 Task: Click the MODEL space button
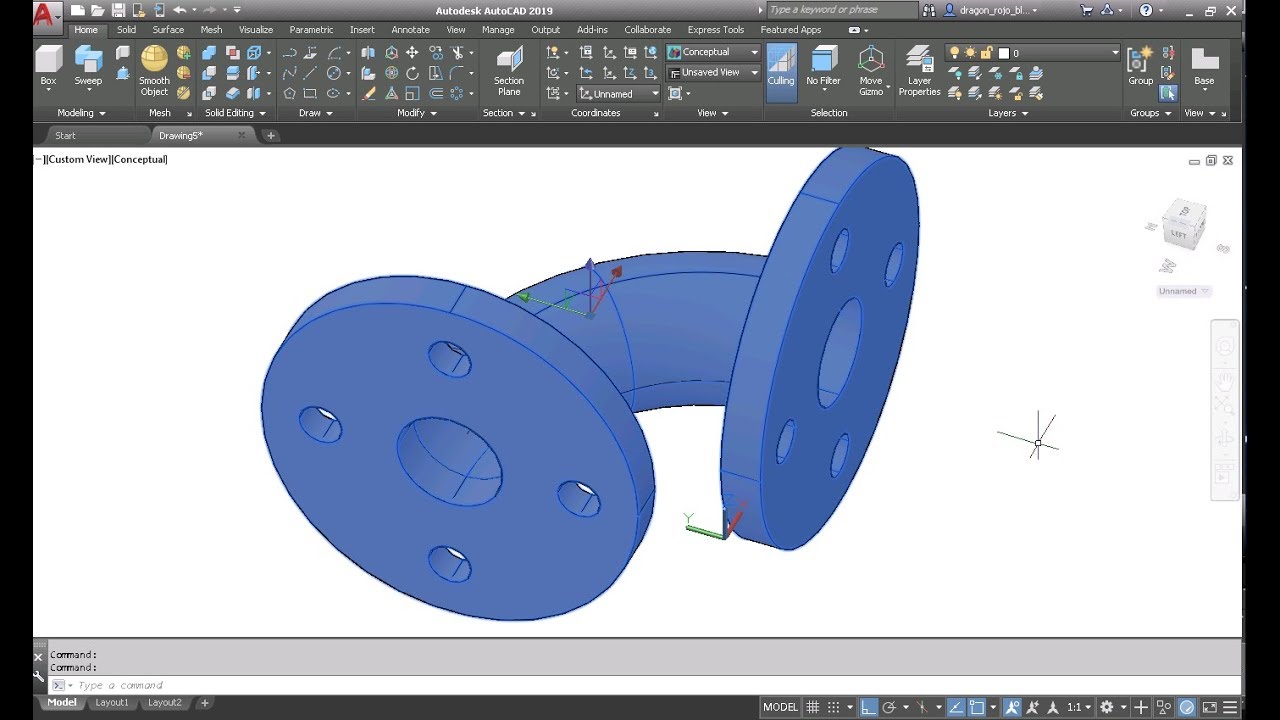[780, 707]
